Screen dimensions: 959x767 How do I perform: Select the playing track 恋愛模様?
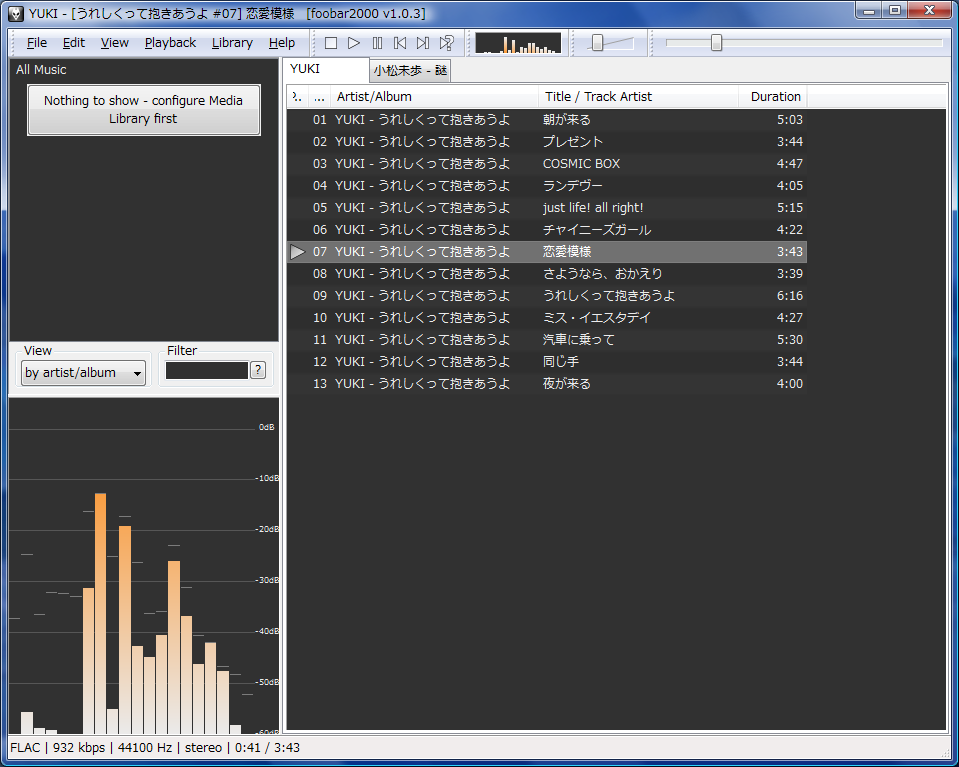click(547, 251)
